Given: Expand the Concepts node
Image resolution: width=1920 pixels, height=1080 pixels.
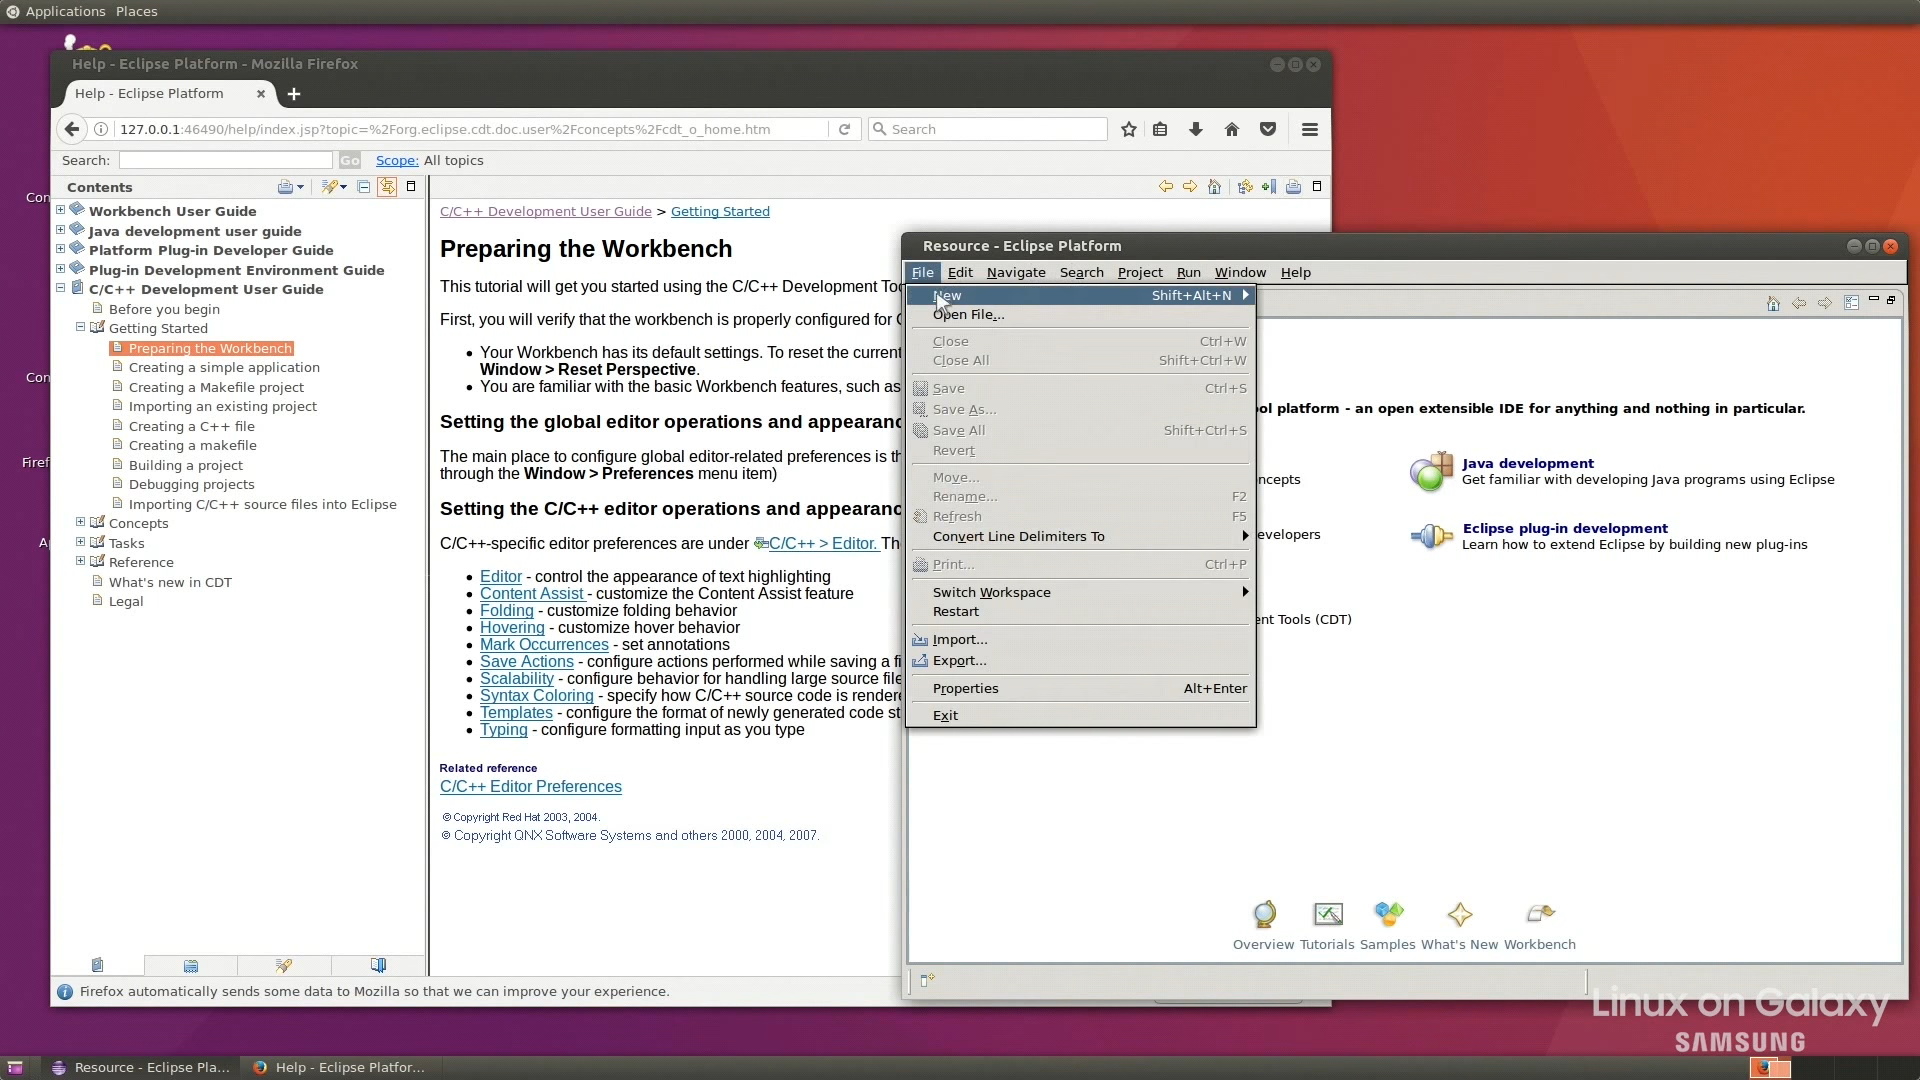Looking at the screenshot, I should coord(81,522).
